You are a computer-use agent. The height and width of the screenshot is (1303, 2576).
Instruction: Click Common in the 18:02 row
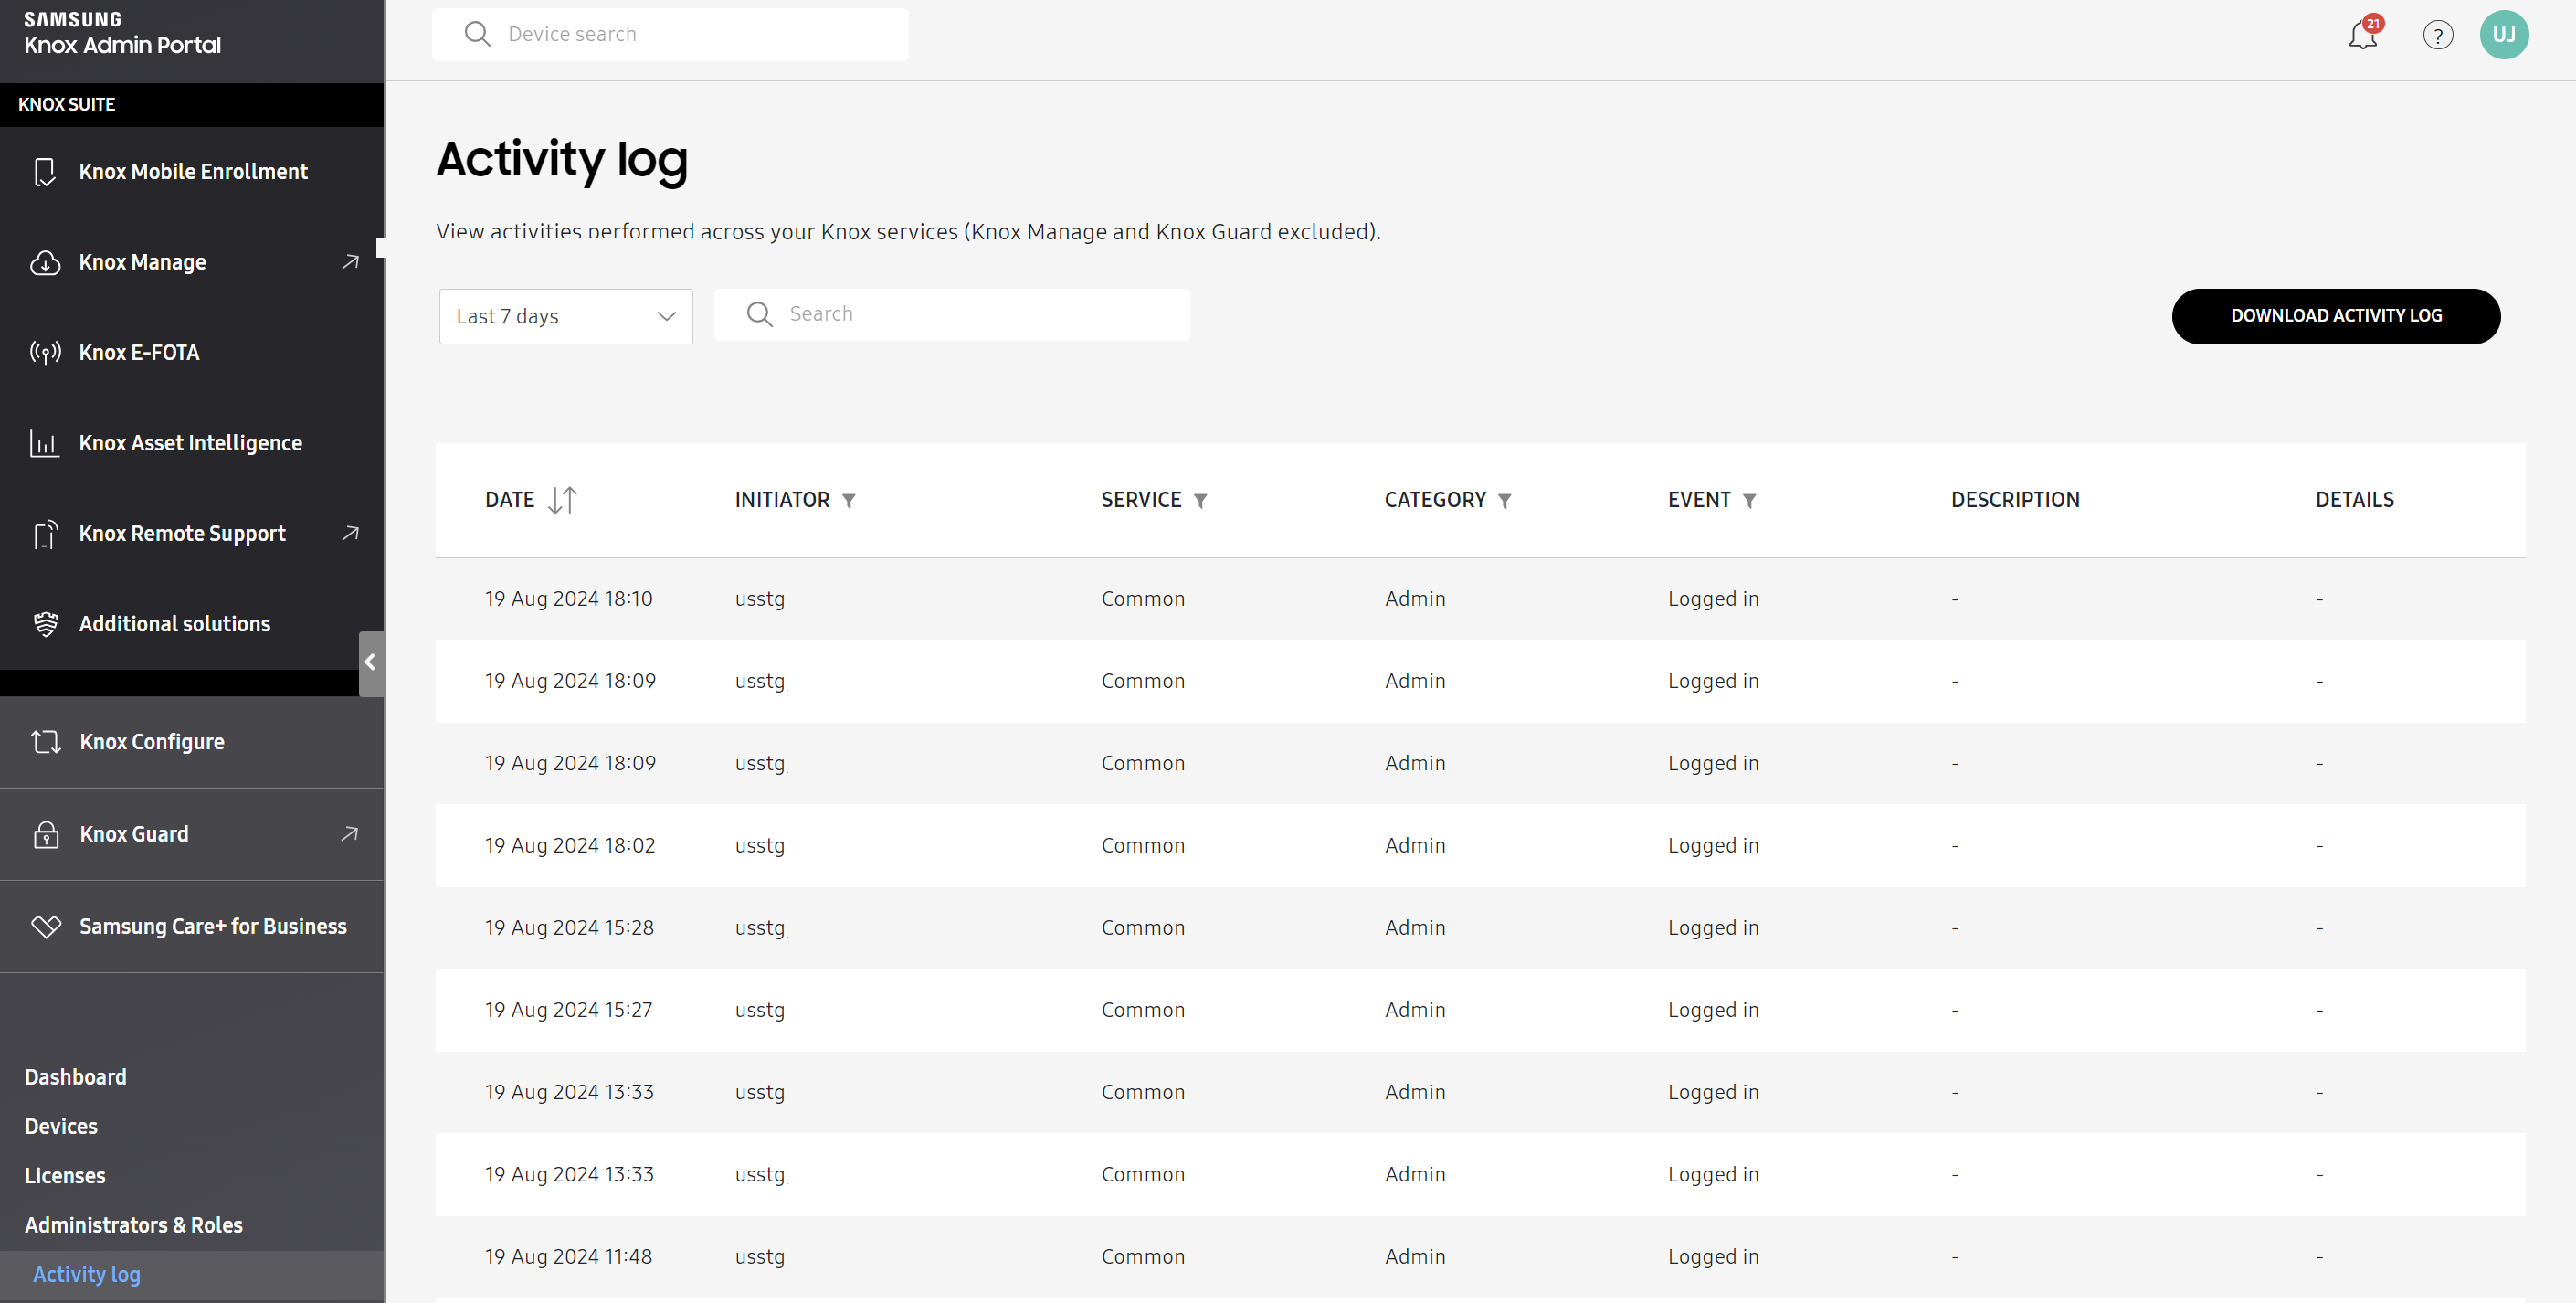point(1143,846)
